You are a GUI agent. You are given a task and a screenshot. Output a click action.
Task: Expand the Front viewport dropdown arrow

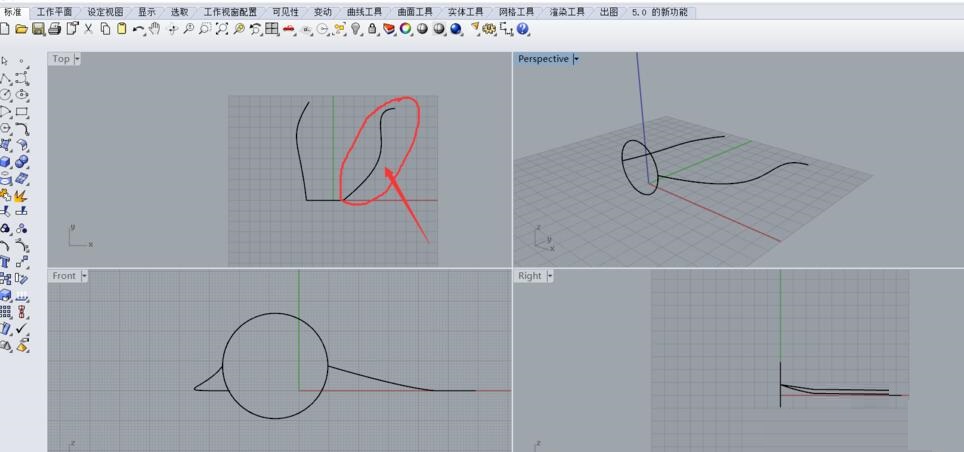(84, 276)
